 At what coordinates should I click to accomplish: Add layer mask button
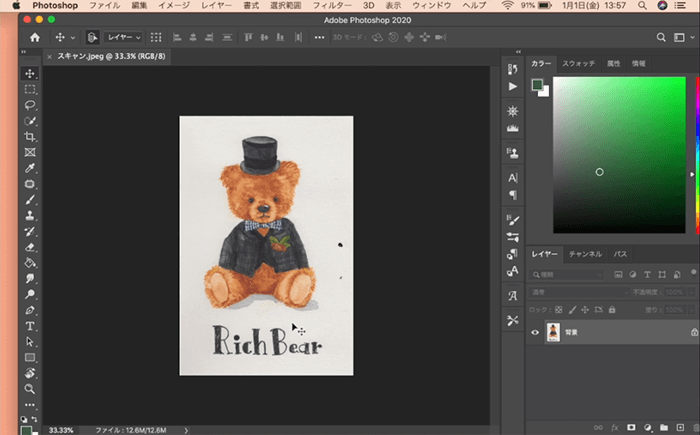tap(631, 428)
